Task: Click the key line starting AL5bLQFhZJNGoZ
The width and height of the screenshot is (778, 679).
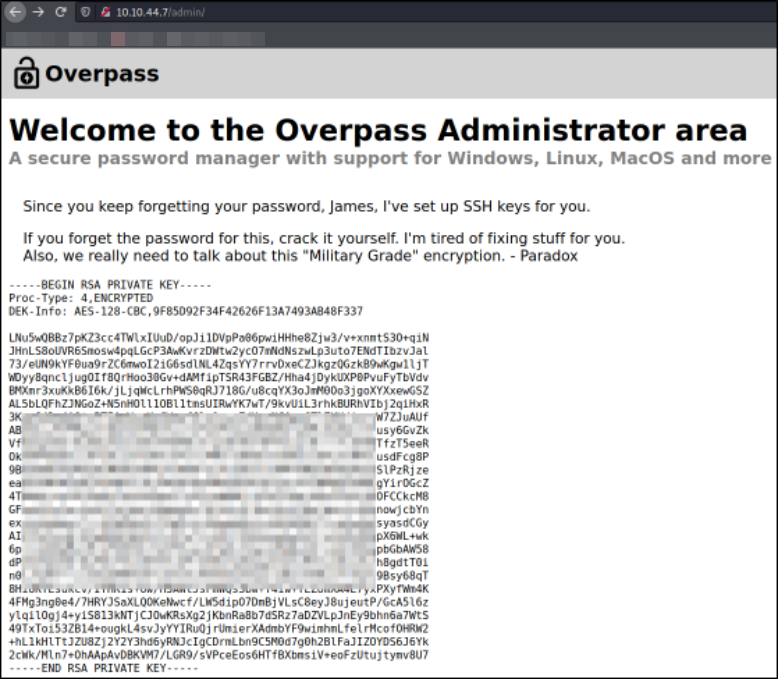Action: pos(218,404)
